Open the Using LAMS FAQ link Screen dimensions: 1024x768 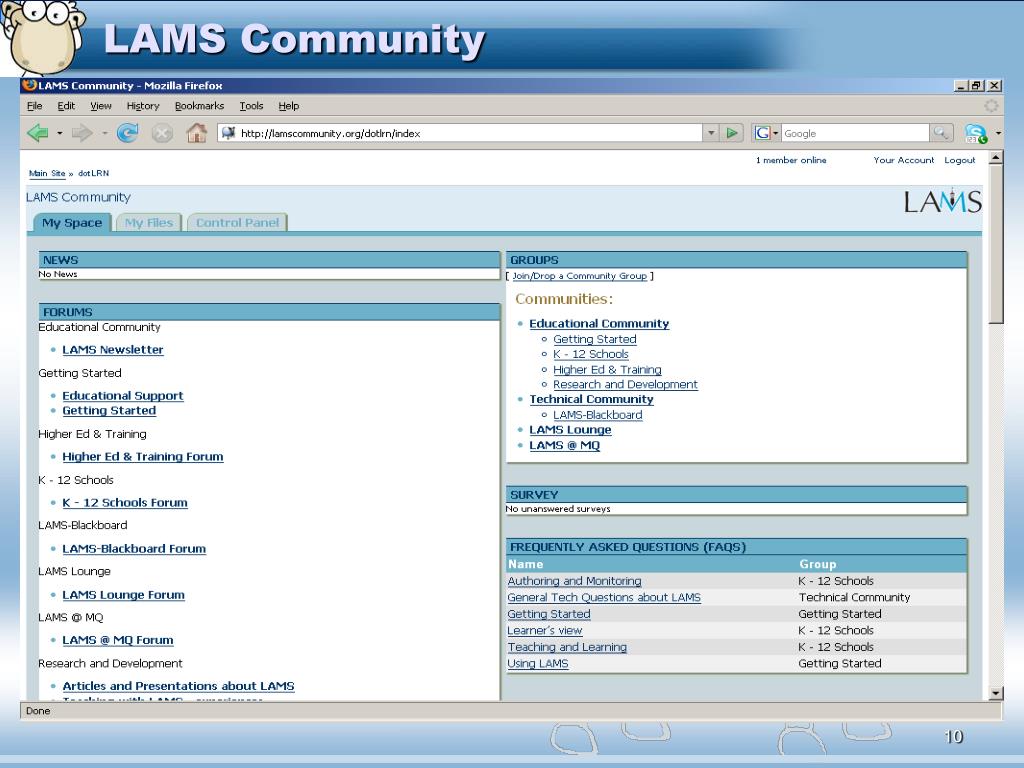537,664
